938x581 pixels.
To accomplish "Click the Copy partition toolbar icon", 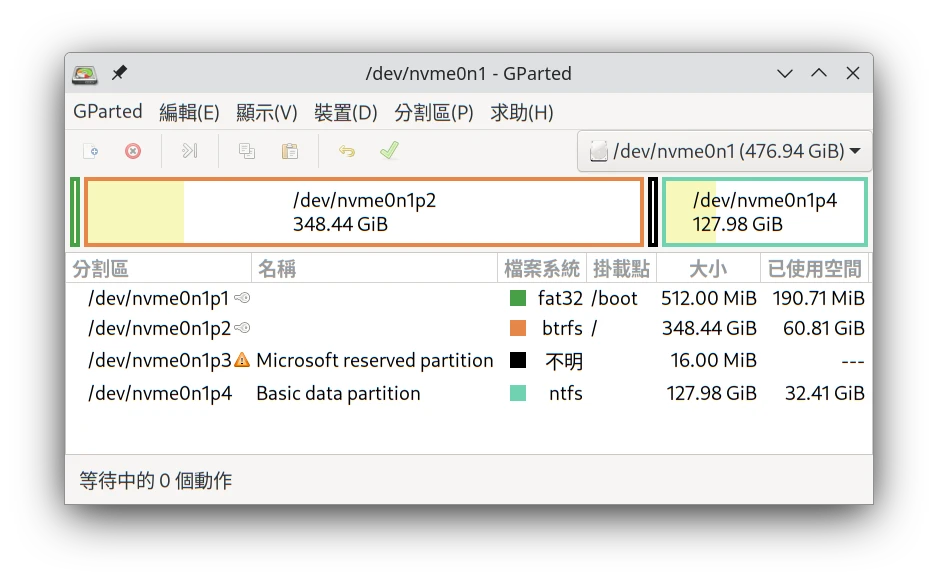I will [246, 151].
